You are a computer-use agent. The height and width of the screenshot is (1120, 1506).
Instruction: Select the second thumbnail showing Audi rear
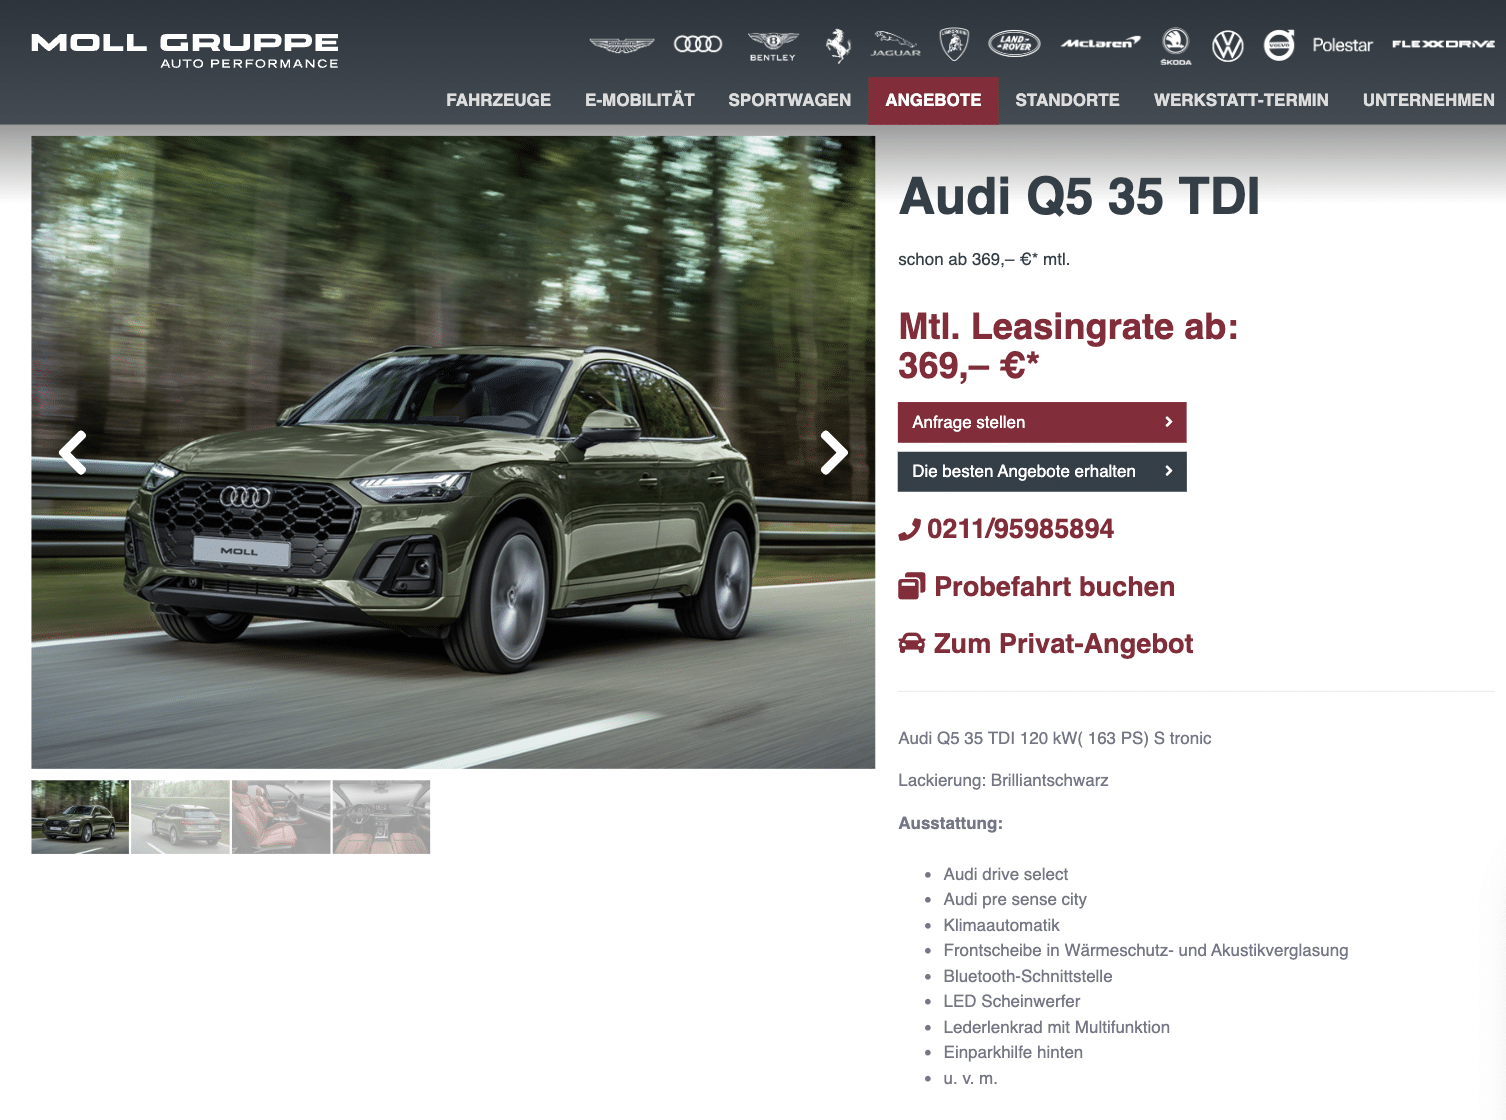tap(180, 817)
